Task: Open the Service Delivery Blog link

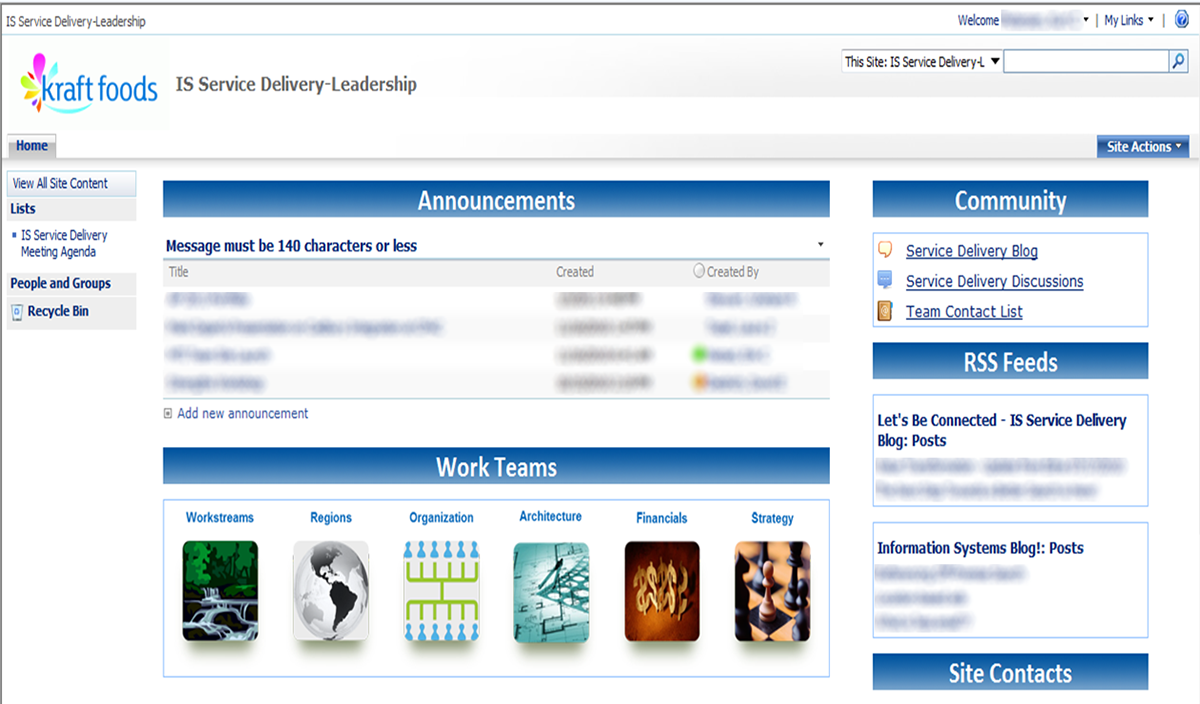Action: 972,251
